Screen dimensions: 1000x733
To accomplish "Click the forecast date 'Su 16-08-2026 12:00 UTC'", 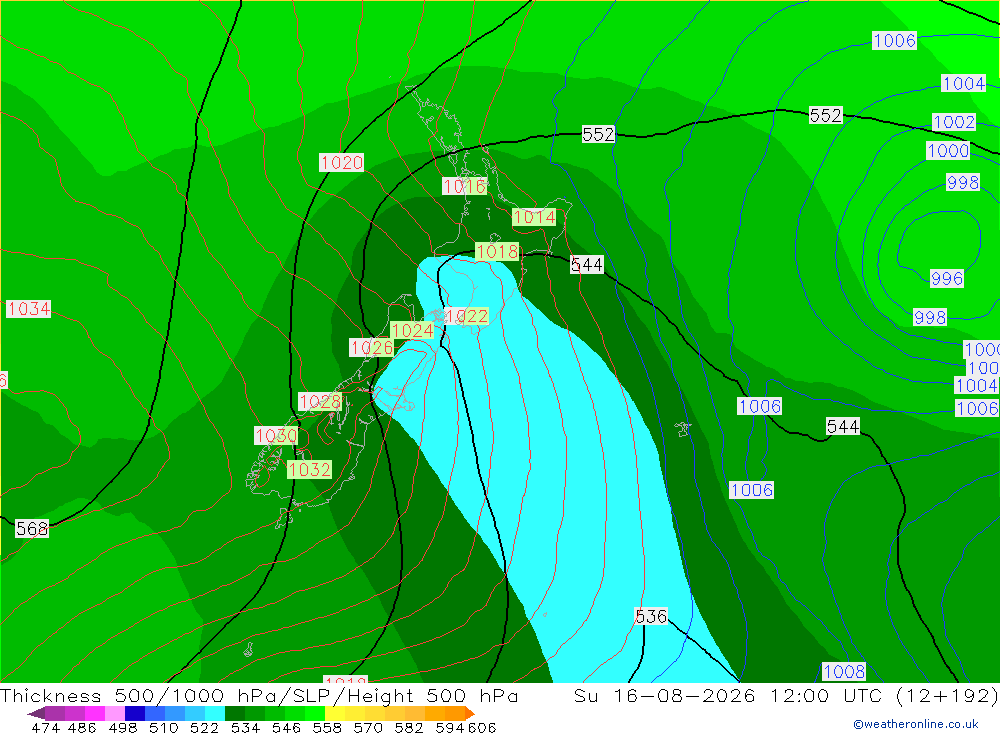I will coord(728,695).
